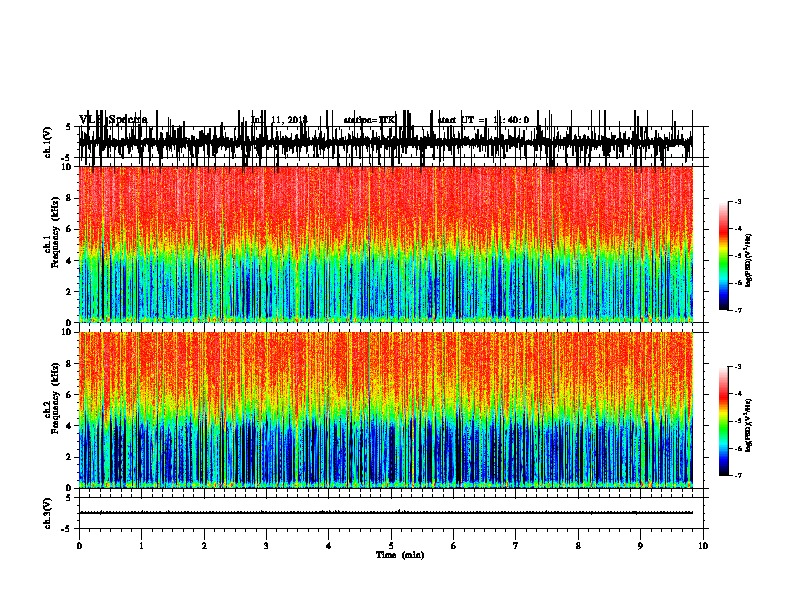
Task: Click the '3' minute tick label
Action: click(266, 546)
